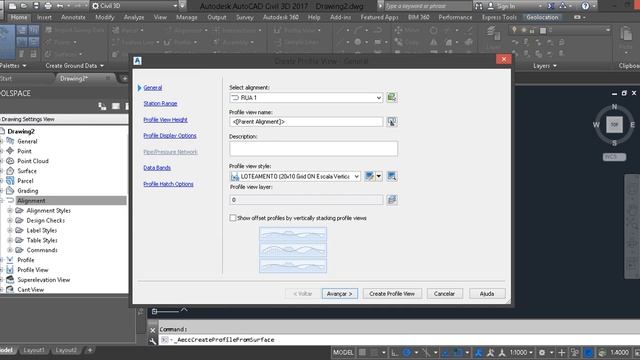Click the Avançar > button
Viewport: 640px width, 360px height.
click(340, 293)
